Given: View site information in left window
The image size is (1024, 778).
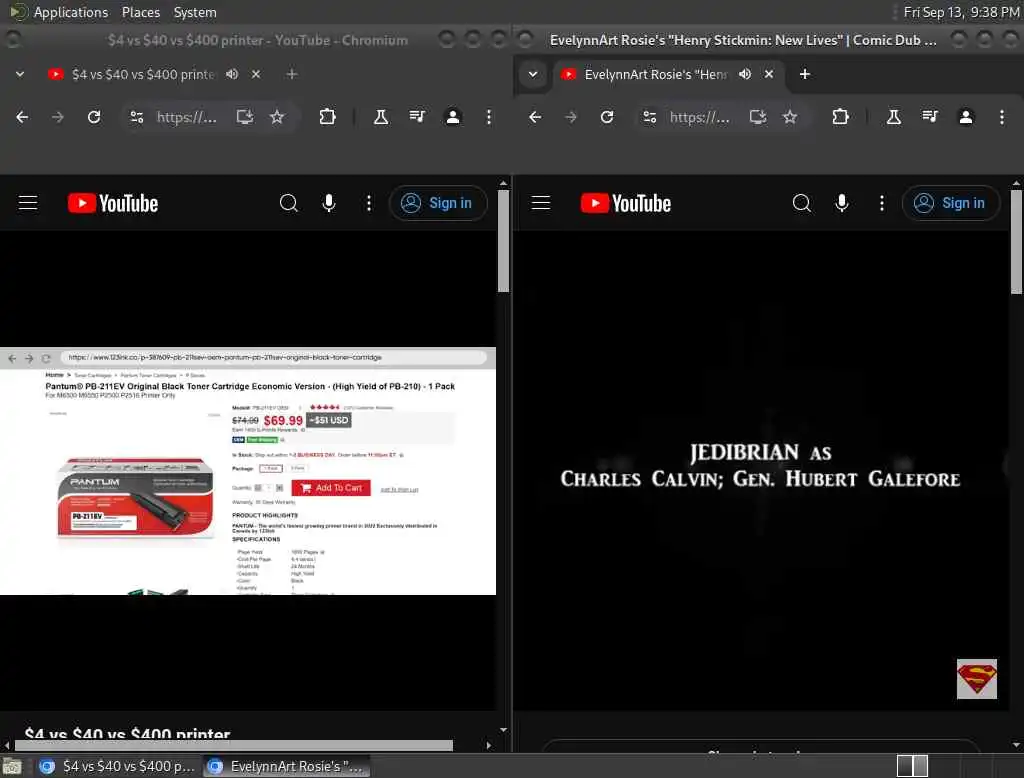Looking at the screenshot, I should tap(136, 117).
